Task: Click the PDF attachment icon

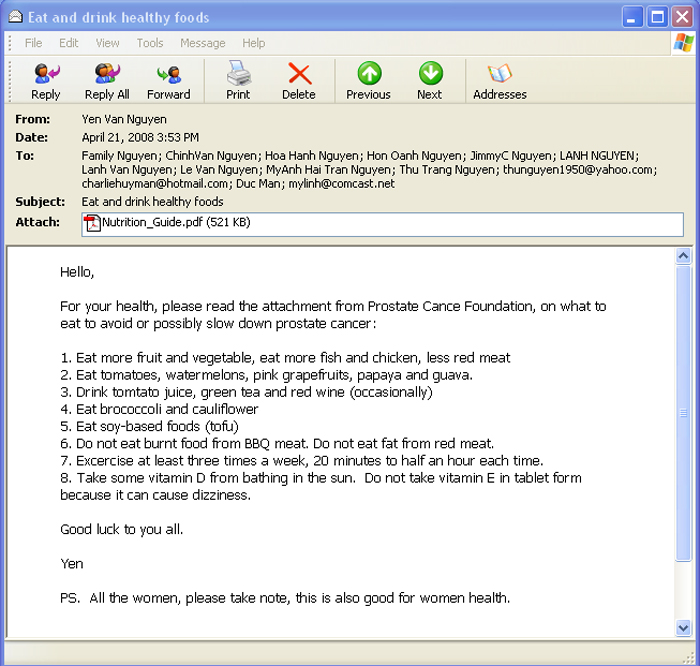Action: 92,223
